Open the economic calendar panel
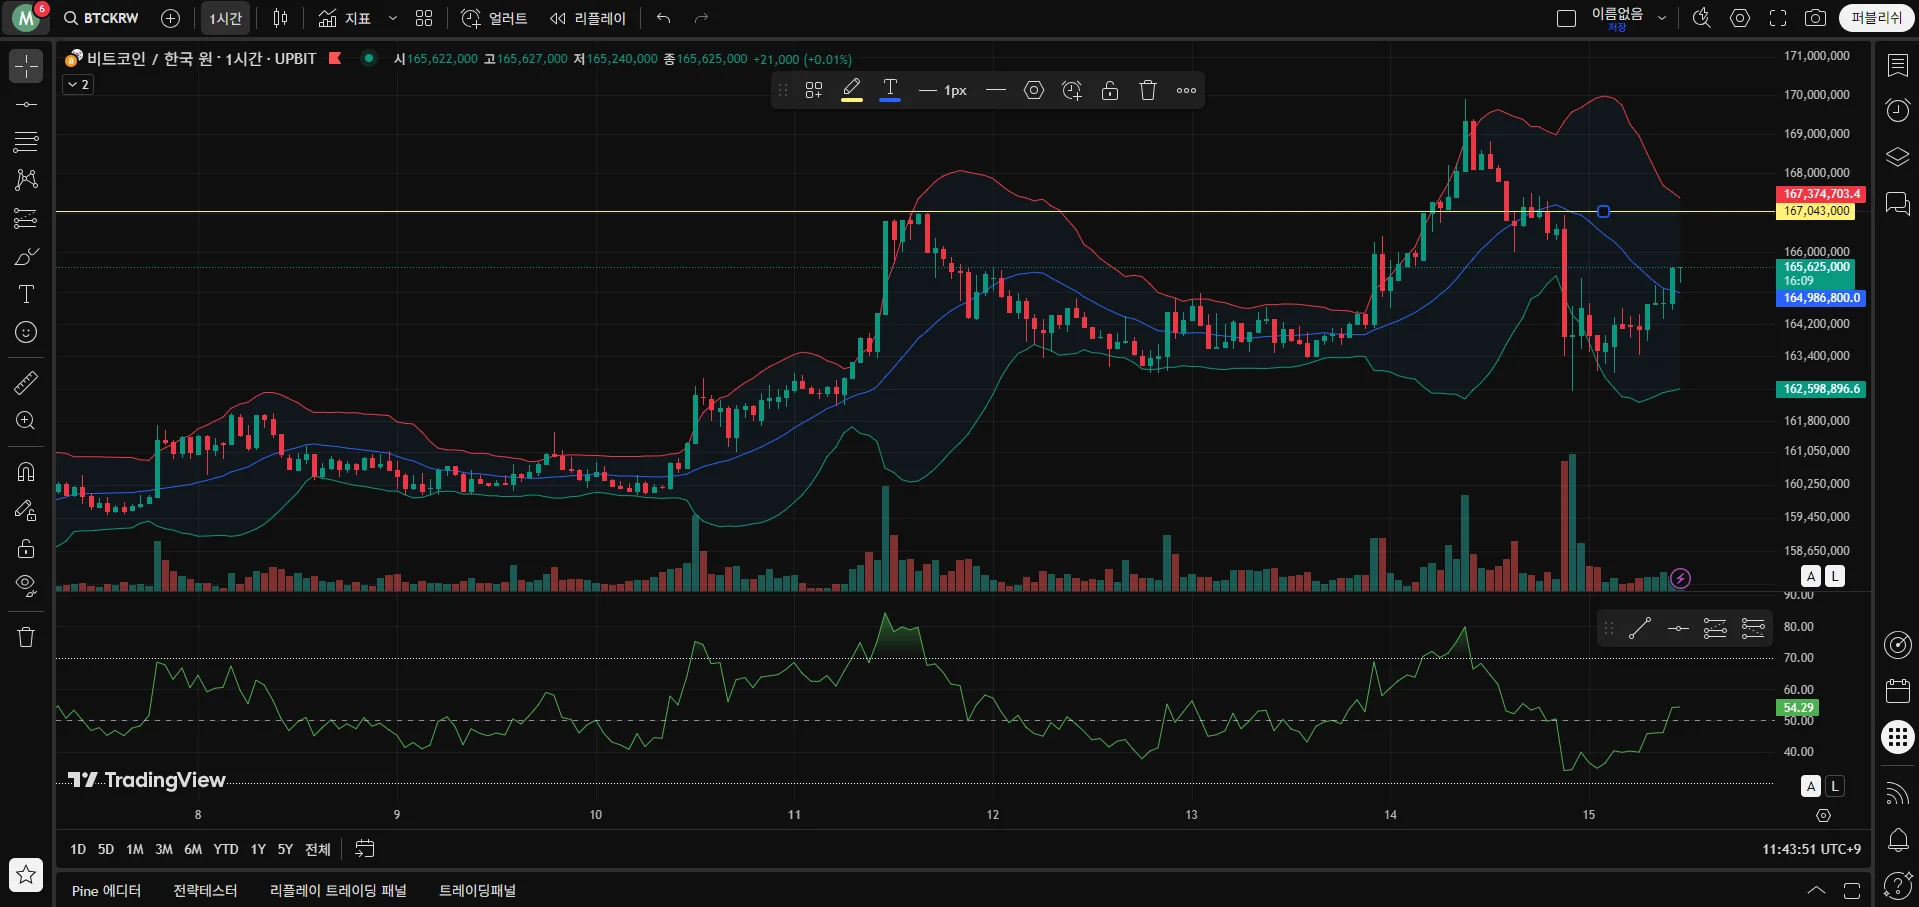Image resolution: width=1919 pixels, height=907 pixels. pyautogui.click(x=1897, y=691)
